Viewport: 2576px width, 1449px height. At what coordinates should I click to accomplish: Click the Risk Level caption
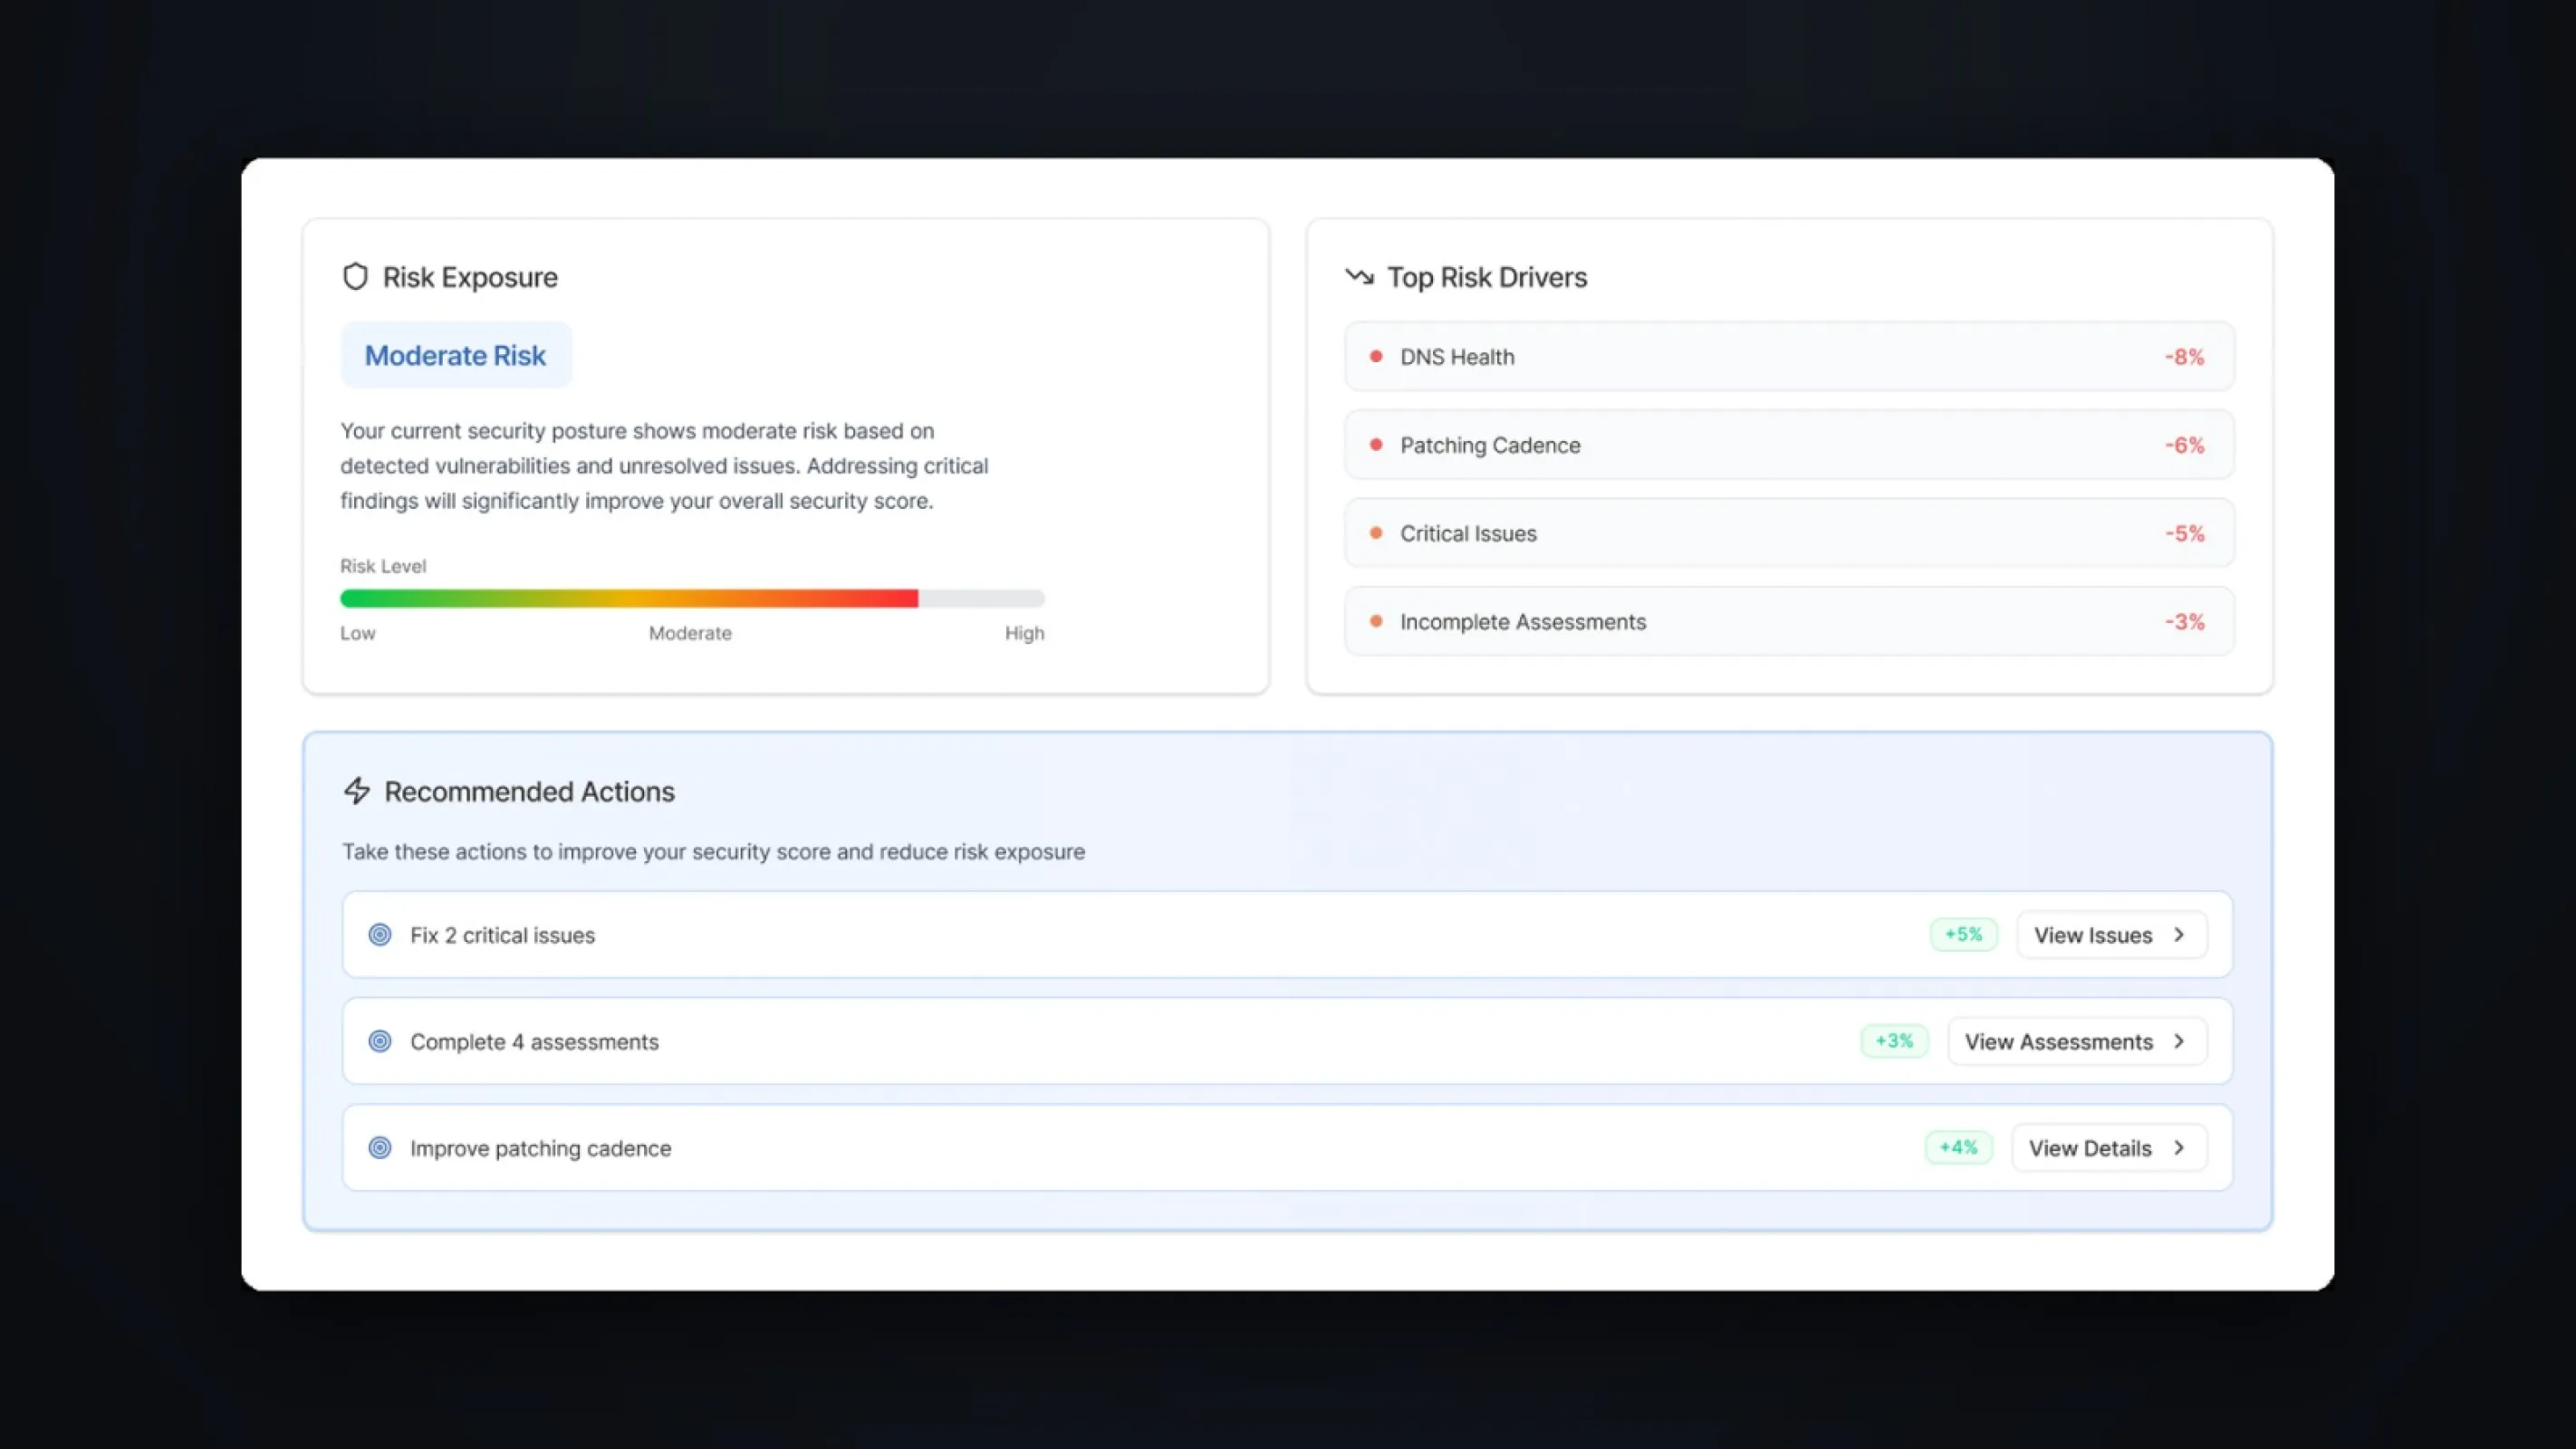(383, 566)
